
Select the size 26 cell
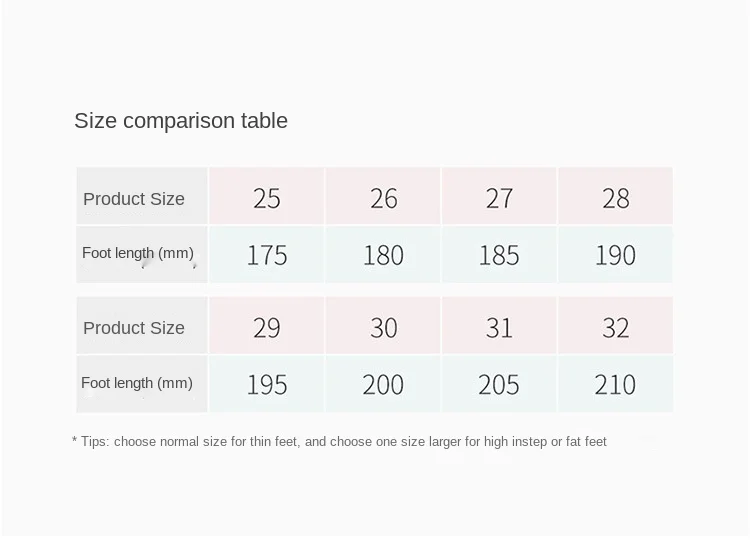(x=383, y=197)
